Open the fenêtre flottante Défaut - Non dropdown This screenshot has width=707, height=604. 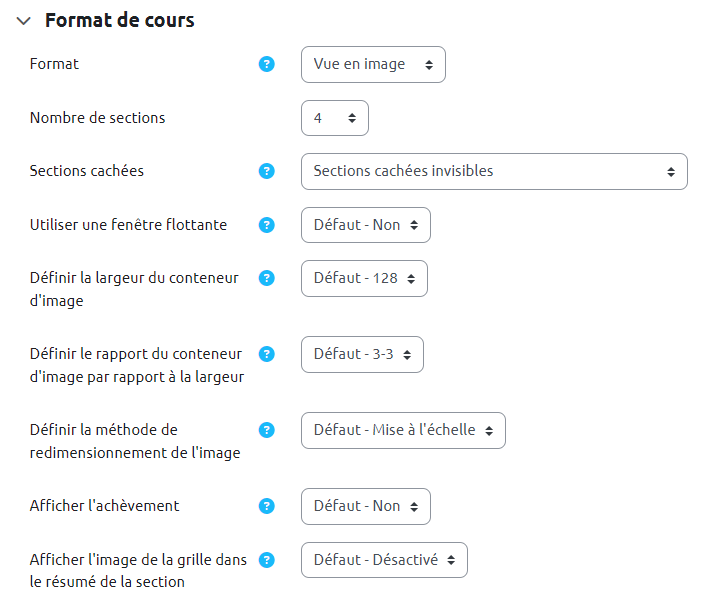(x=366, y=225)
